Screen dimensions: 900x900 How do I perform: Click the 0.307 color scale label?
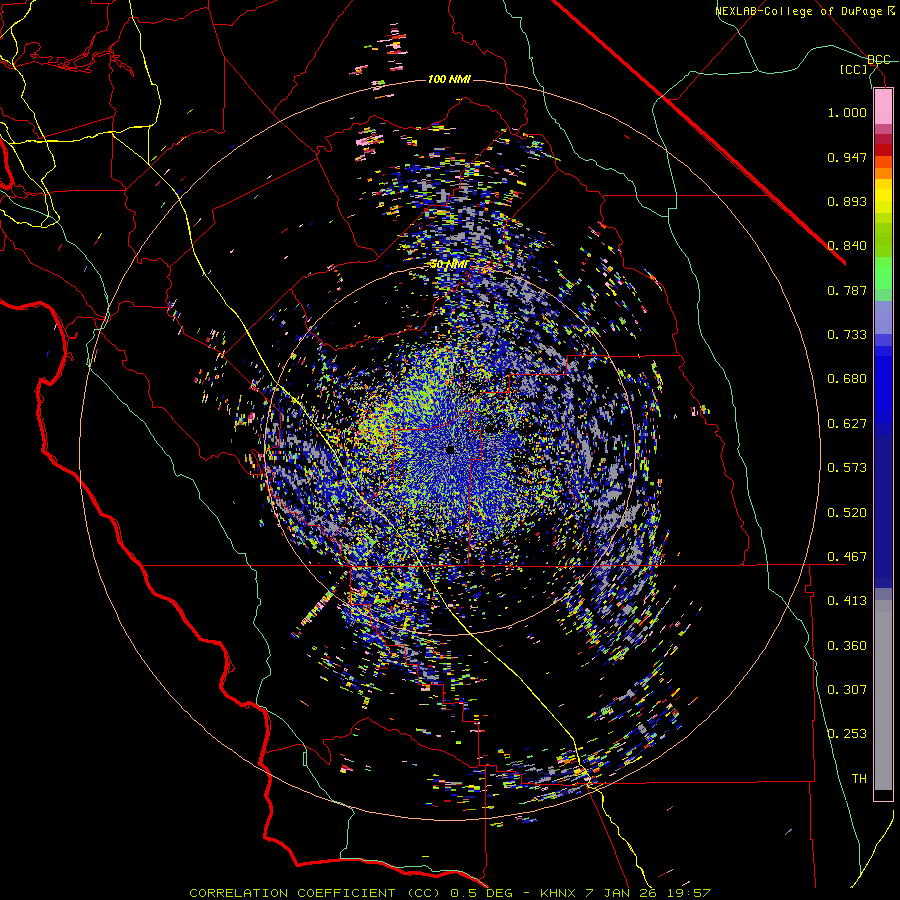pyautogui.click(x=847, y=690)
